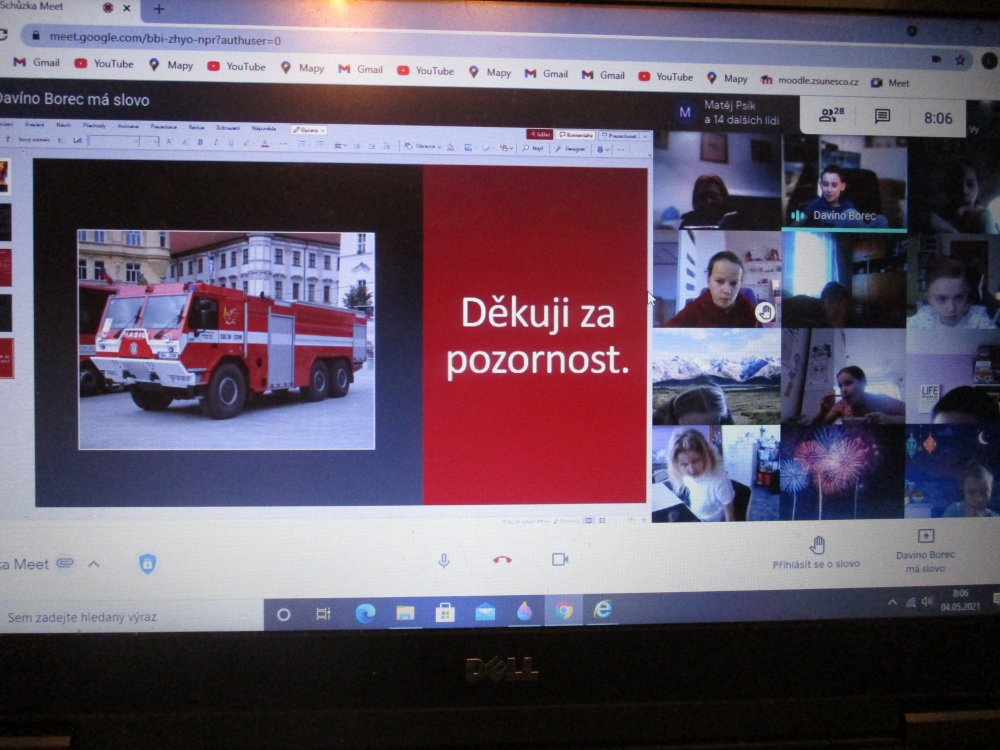This screenshot has height=750, width=1000.
Task: Select Davino Borec video tile
Action: point(844,185)
